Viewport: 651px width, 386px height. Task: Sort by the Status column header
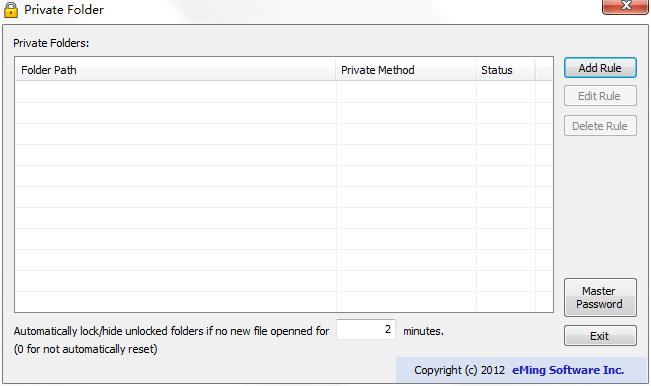tap(506, 70)
